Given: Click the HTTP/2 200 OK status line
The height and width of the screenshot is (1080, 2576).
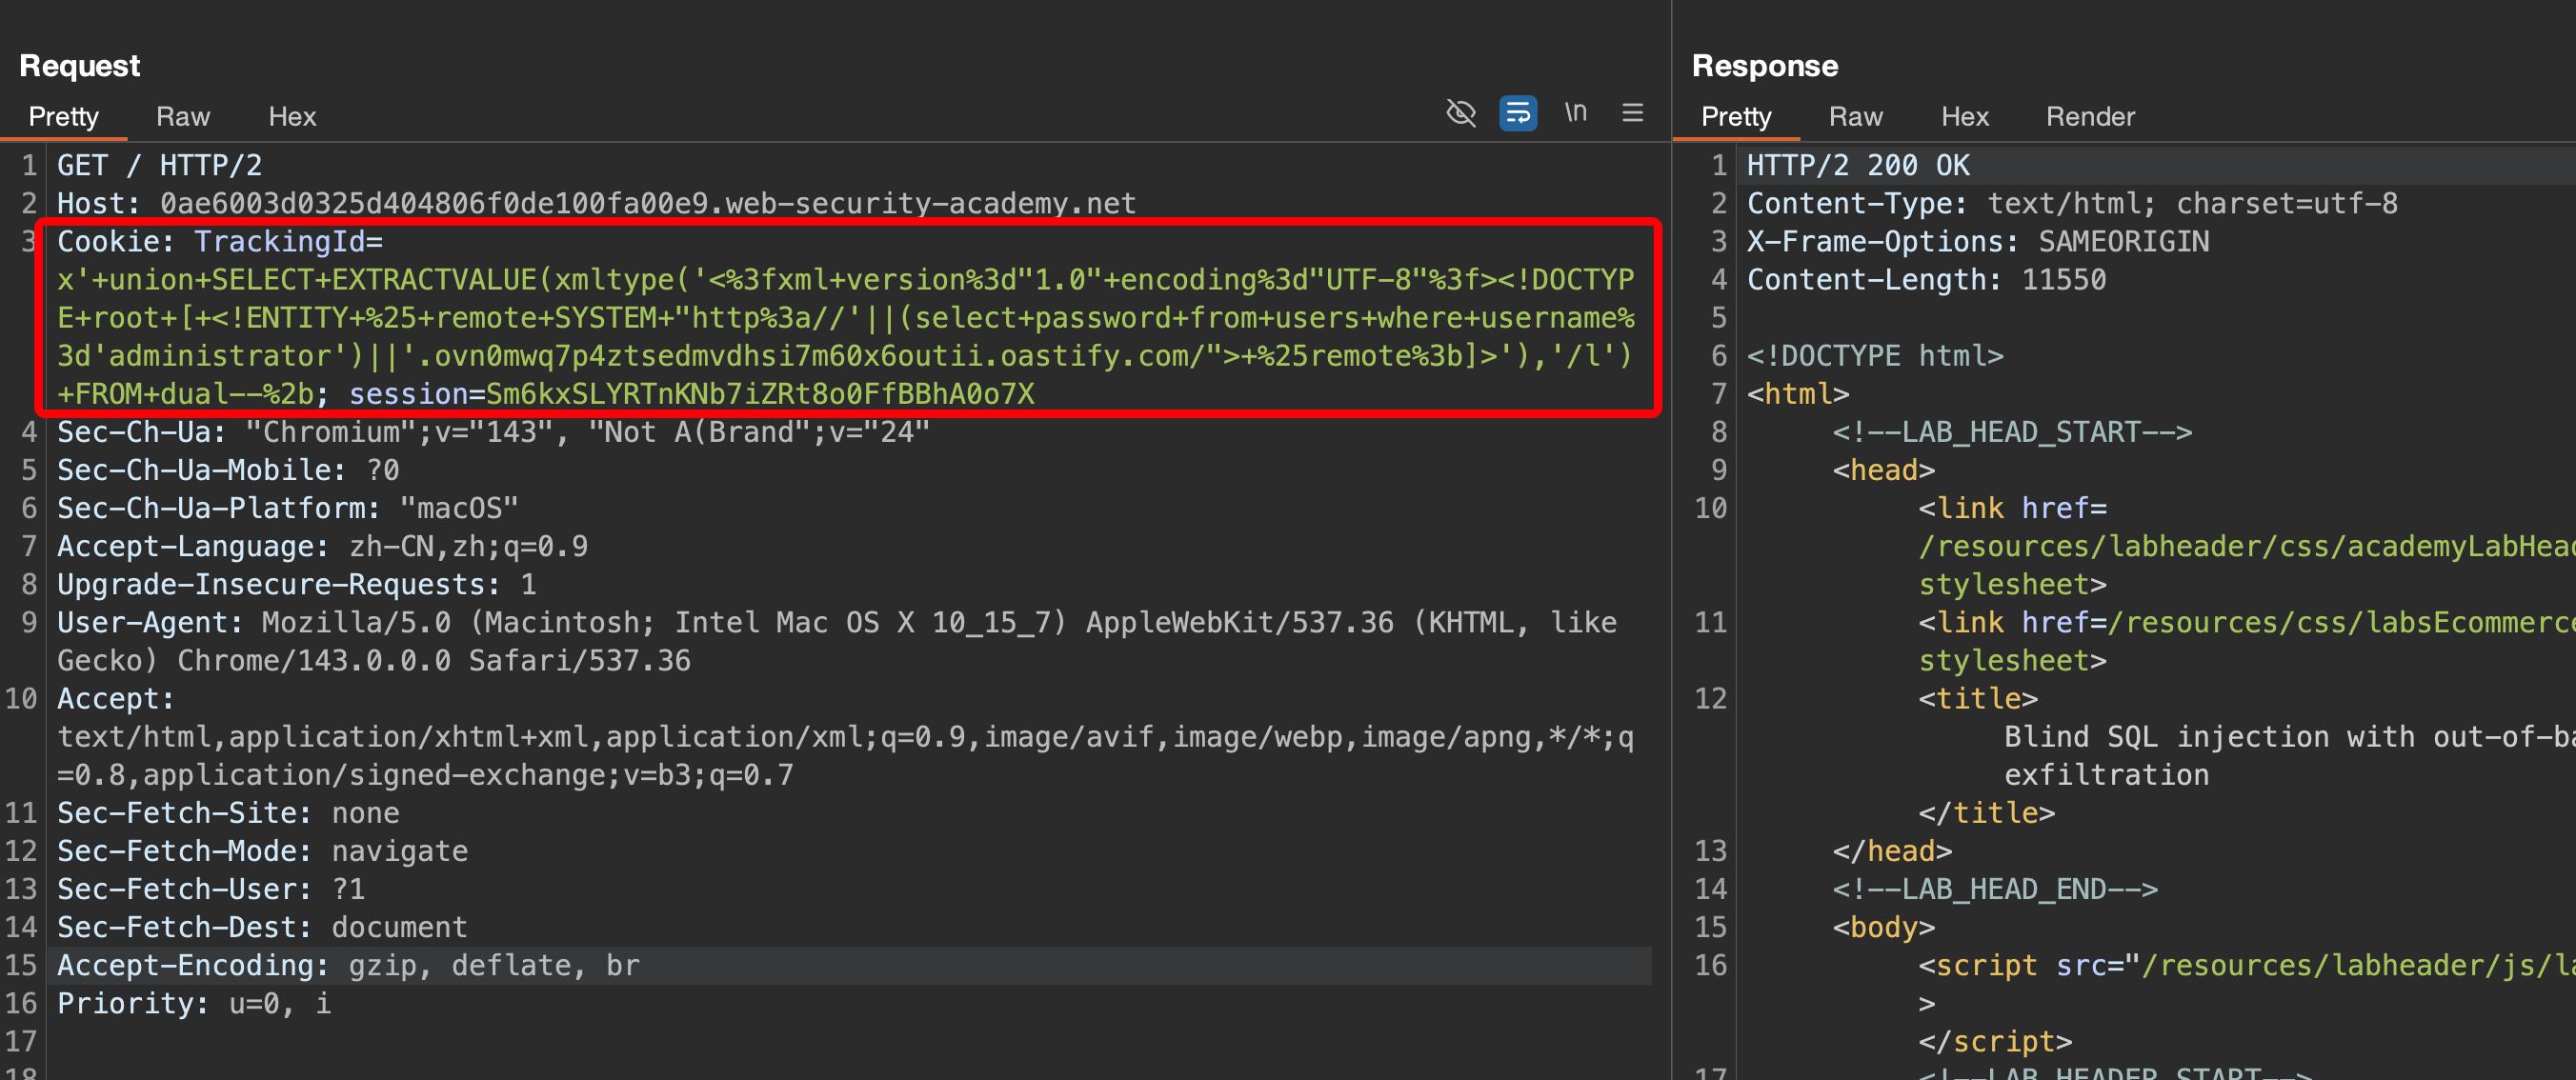Looking at the screenshot, I should click(x=1857, y=166).
